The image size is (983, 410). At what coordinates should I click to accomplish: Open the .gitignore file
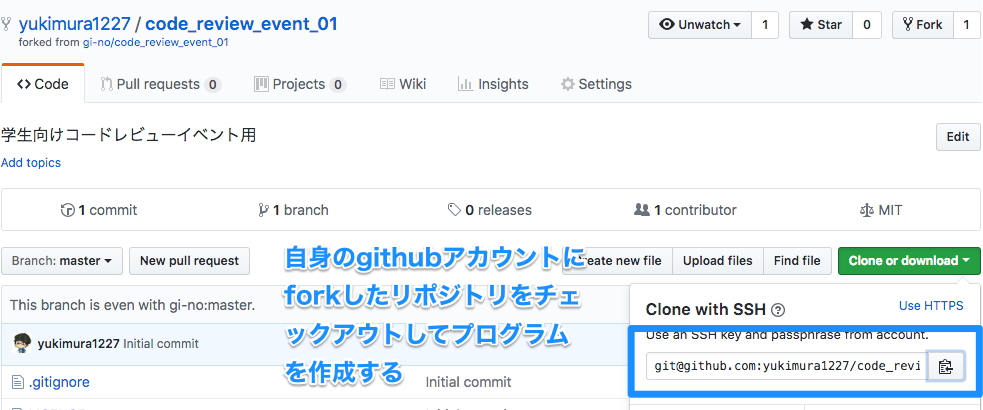[59, 382]
